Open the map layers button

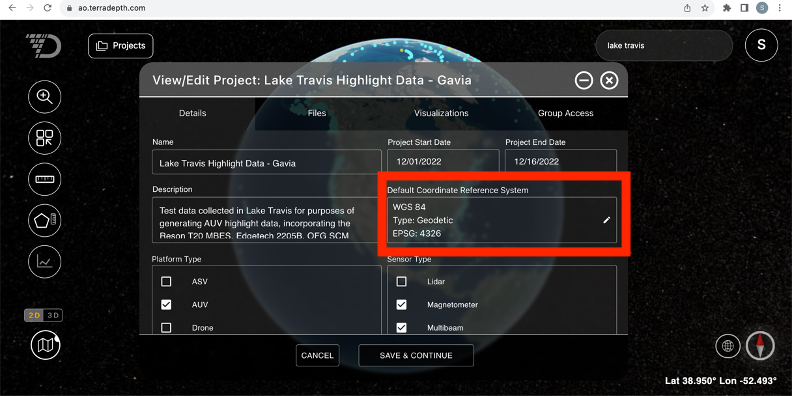click(45, 345)
